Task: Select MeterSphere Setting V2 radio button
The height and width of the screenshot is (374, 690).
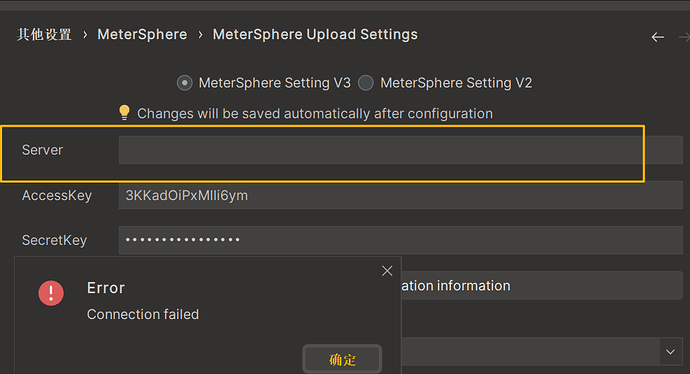Action: pos(366,83)
